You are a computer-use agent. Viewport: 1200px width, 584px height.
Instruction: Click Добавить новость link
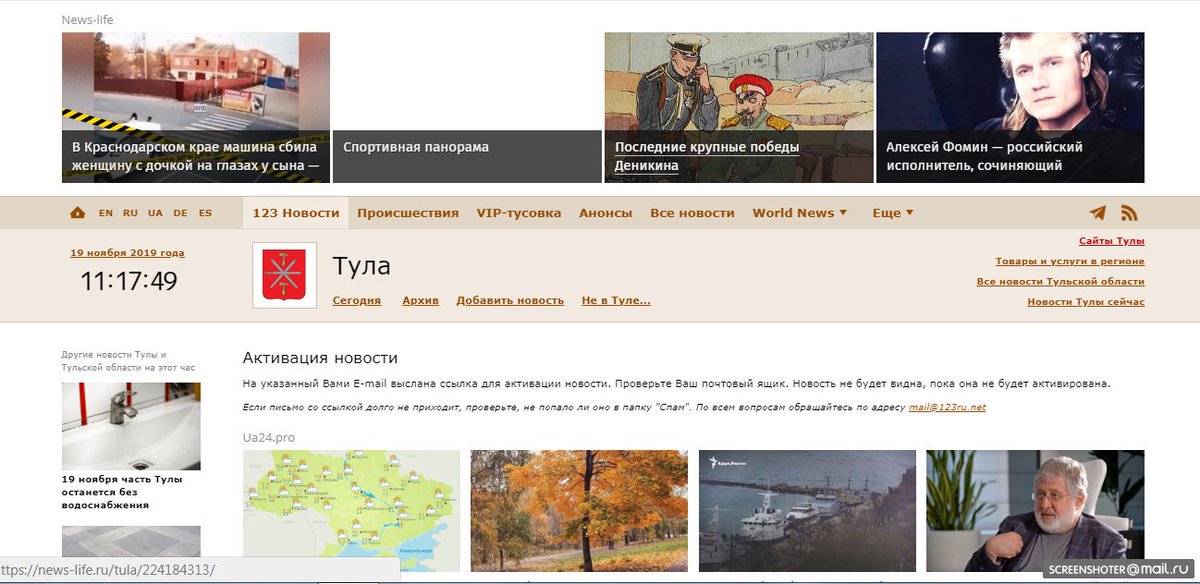click(510, 300)
